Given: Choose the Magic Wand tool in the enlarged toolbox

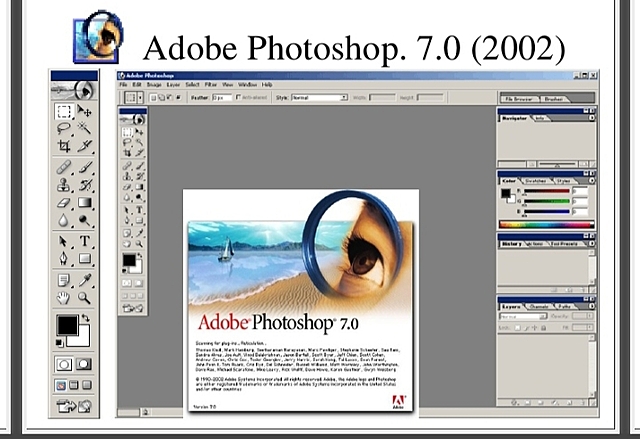Looking at the screenshot, I should click(84, 129).
